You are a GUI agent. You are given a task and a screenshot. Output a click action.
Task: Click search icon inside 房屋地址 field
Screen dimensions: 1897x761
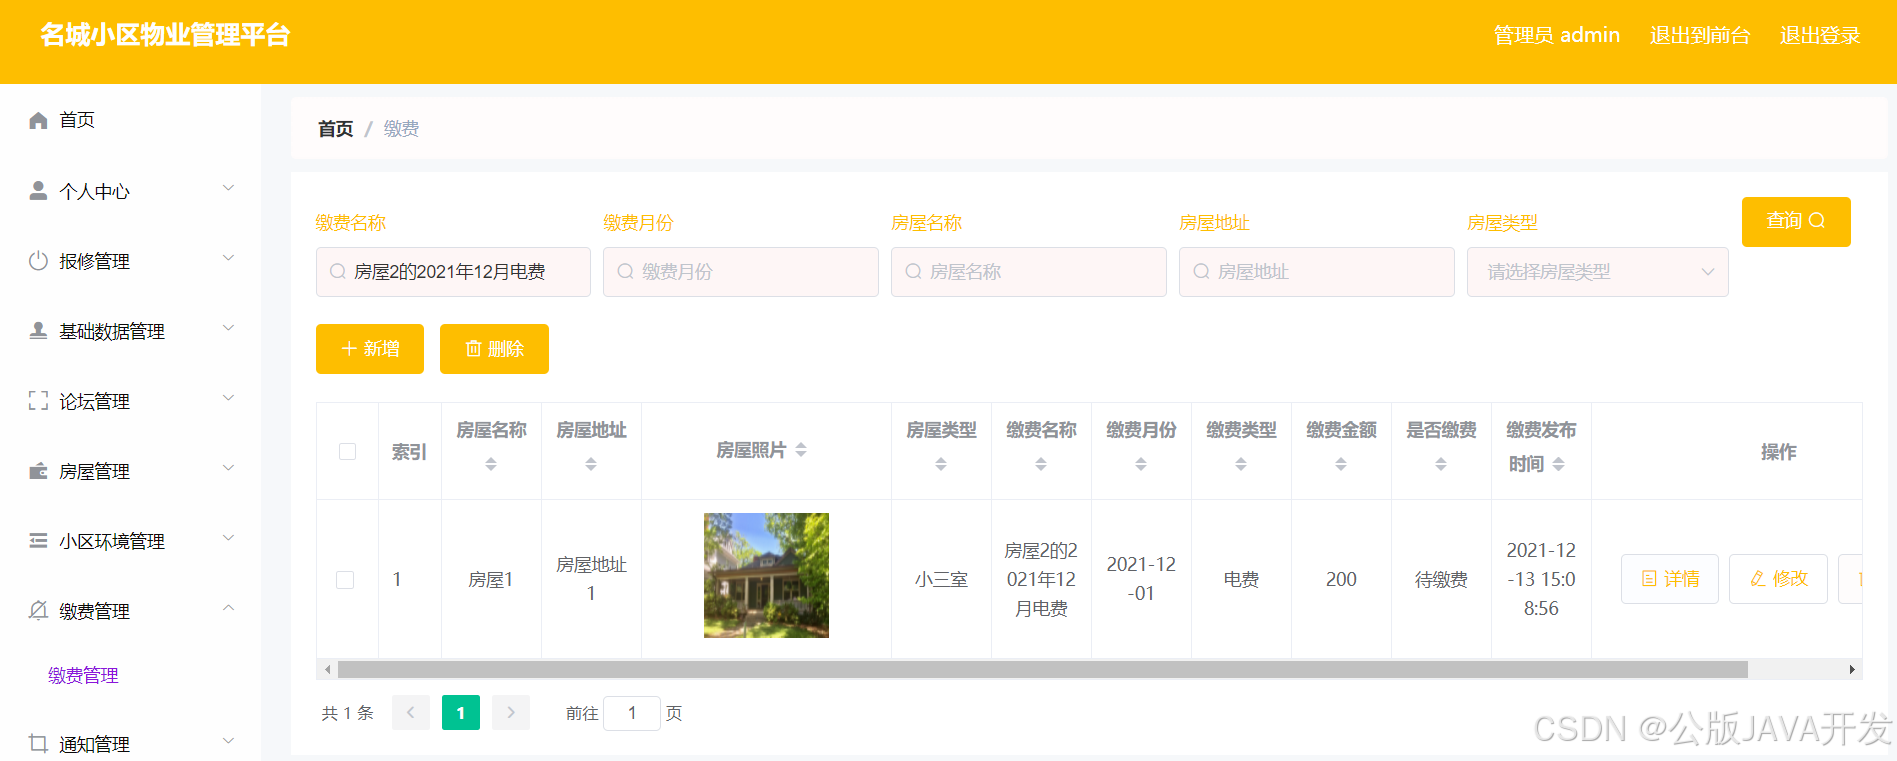click(1201, 272)
